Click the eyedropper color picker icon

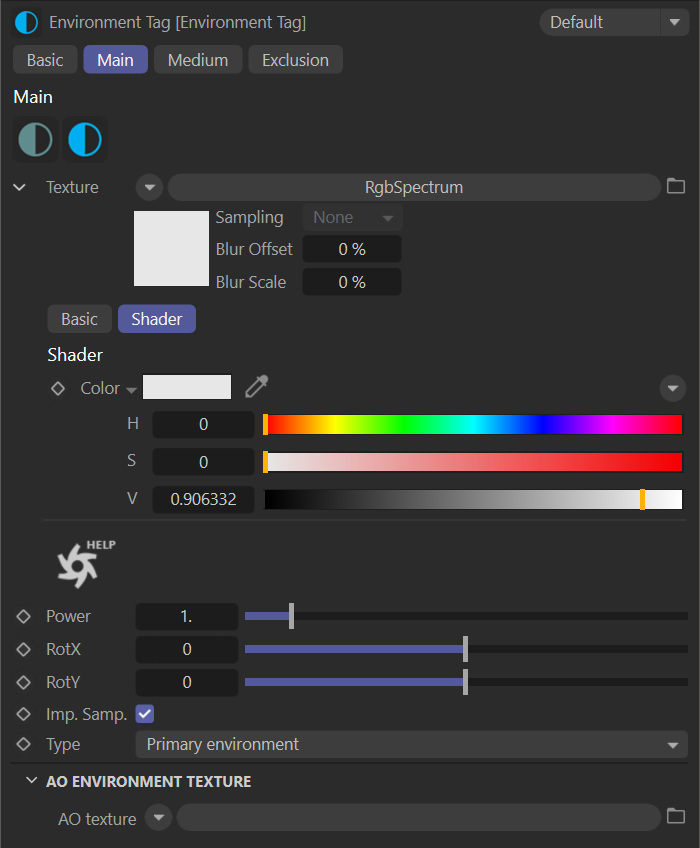(x=257, y=387)
